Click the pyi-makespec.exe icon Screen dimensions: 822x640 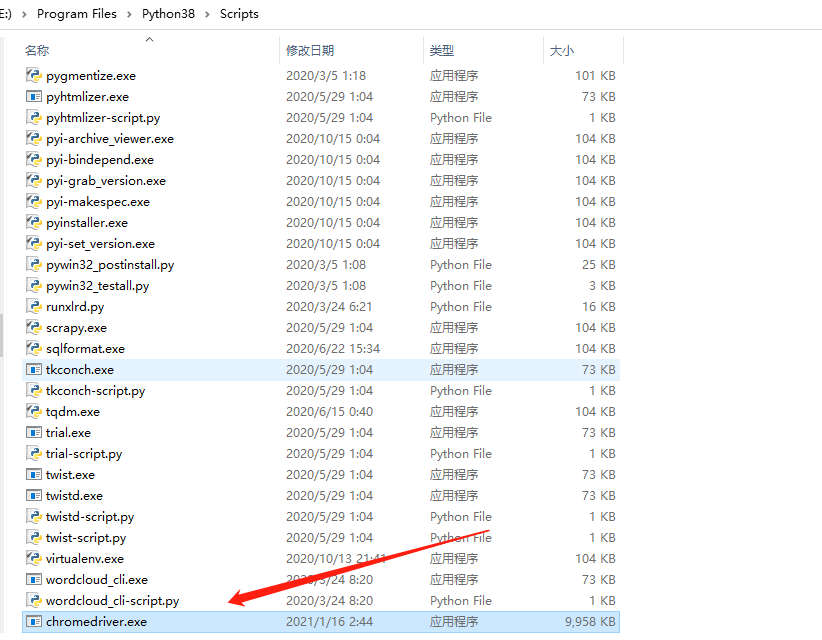(x=34, y=201)
